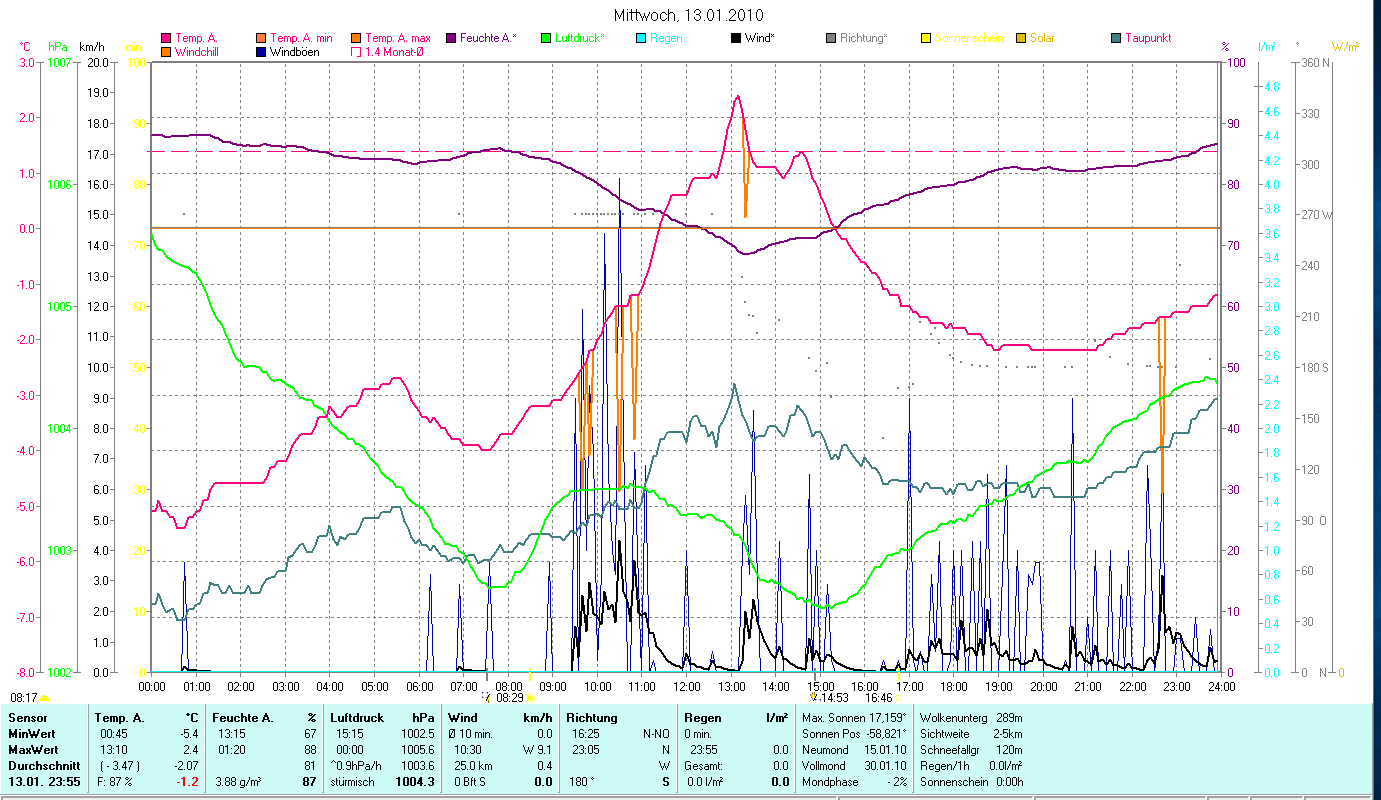The width and height of the screenshot is (1381, 800).
Task: Click the 180 ° direction value
Action: pos(582,782)
